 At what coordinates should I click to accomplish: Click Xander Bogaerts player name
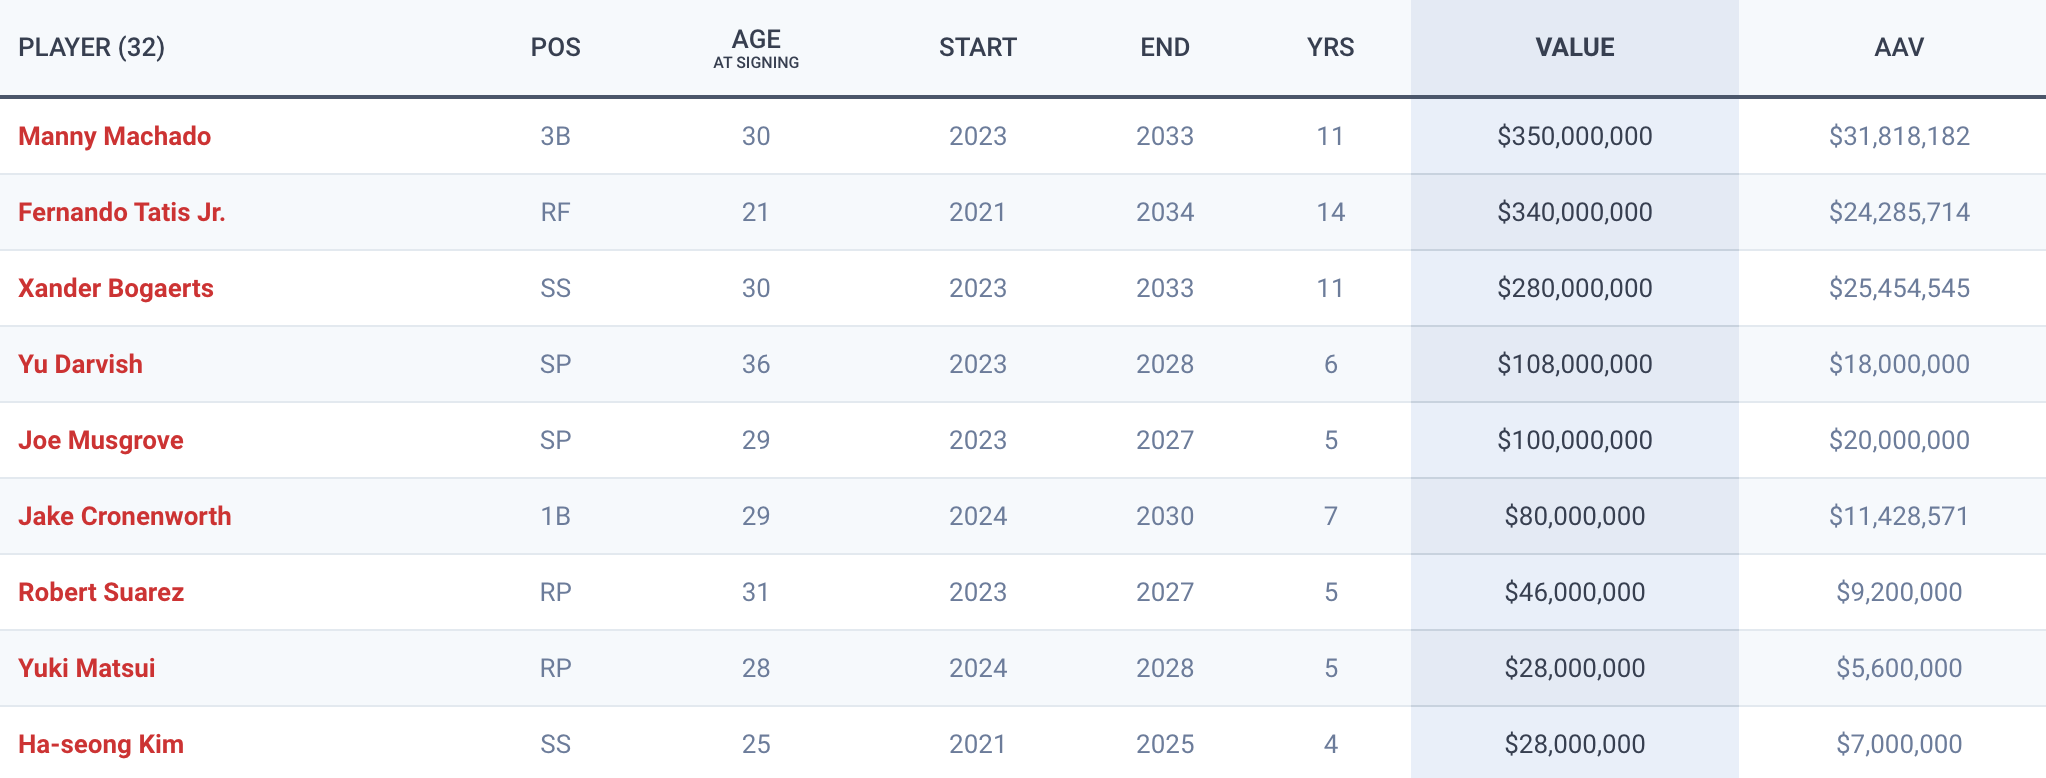point(116,288)
